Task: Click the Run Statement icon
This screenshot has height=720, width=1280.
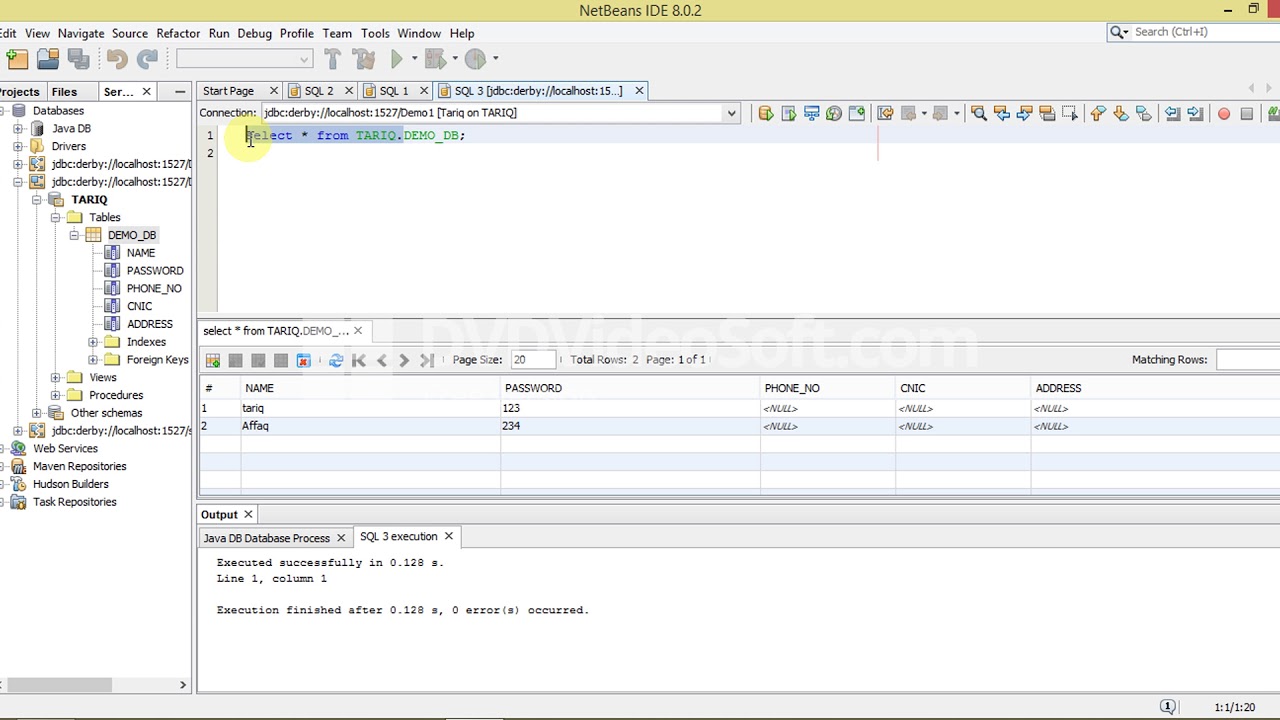Action: (789, 113)
